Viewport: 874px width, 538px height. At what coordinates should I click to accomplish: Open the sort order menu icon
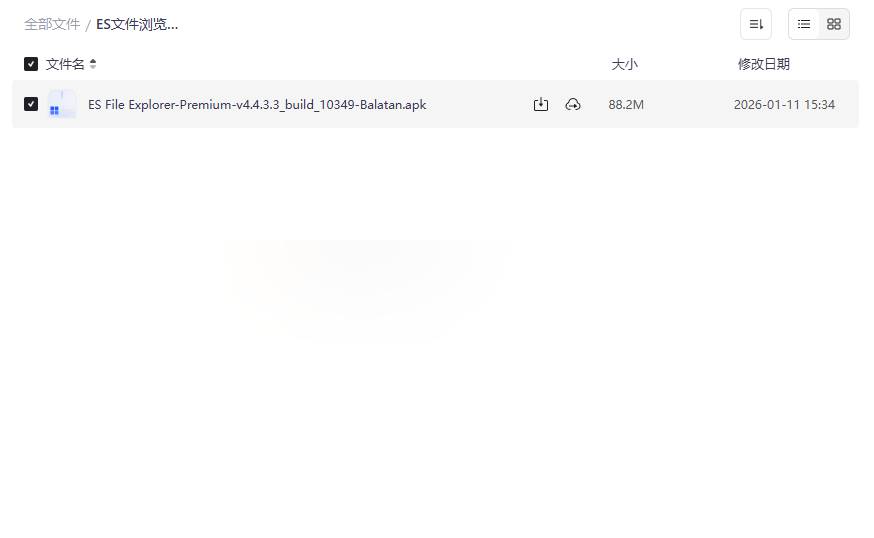pyautogui.click(x=756, y=24)
